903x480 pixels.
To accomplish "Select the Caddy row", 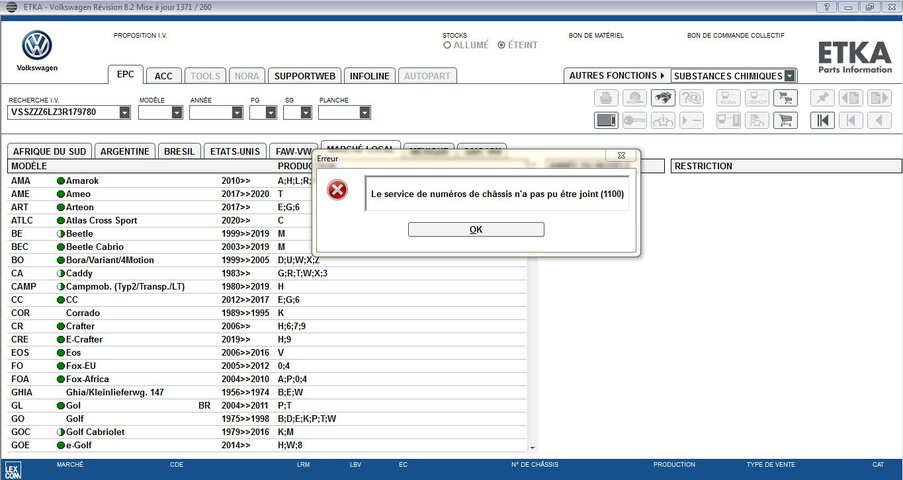I will (268, 273).
